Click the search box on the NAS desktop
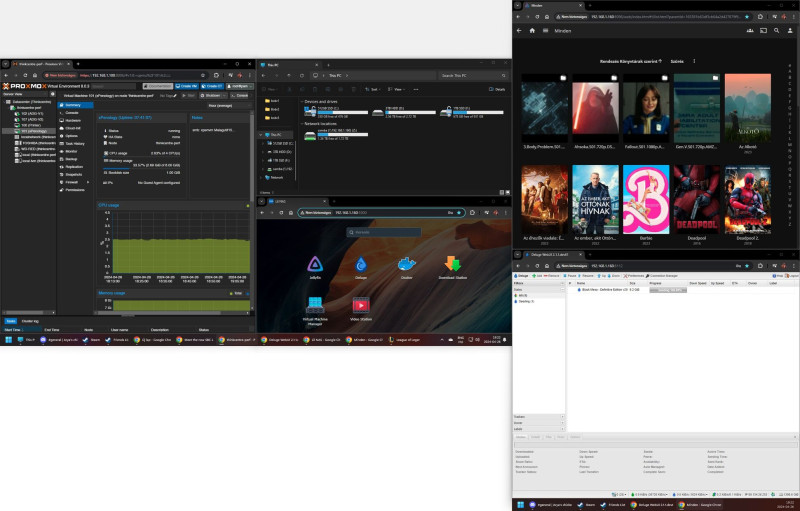The image size is (800, 511). tap(384, 232)
